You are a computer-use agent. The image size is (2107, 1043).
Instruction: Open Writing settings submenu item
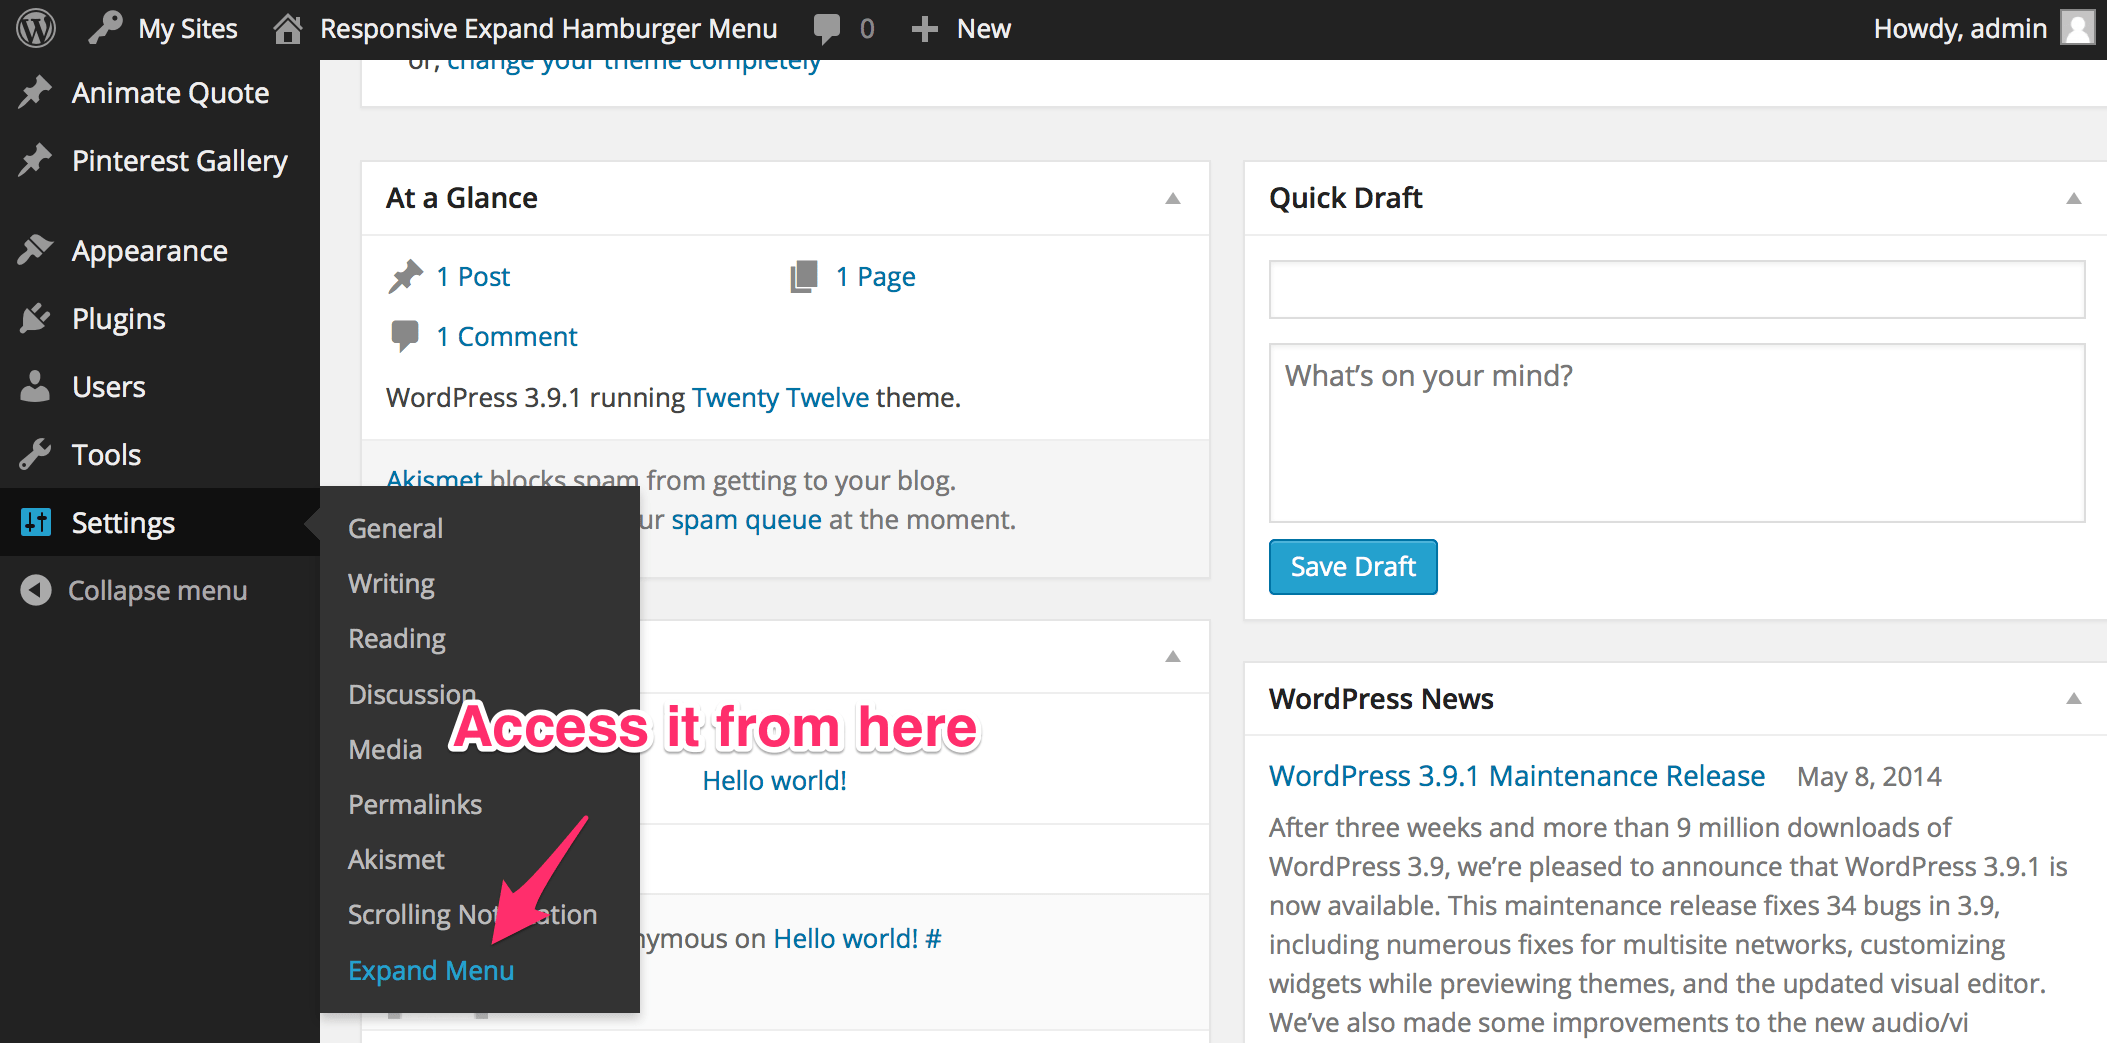[x=391, y=584]
